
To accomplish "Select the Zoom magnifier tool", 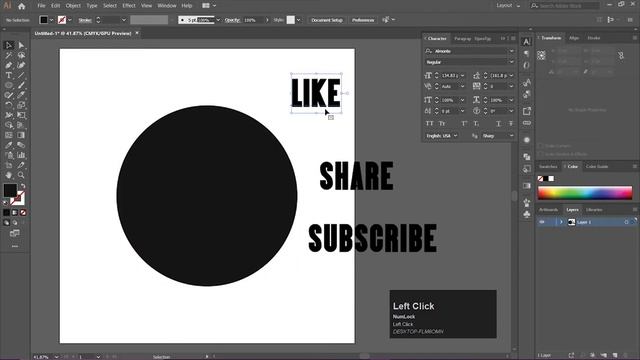I will tap(21, 175).
